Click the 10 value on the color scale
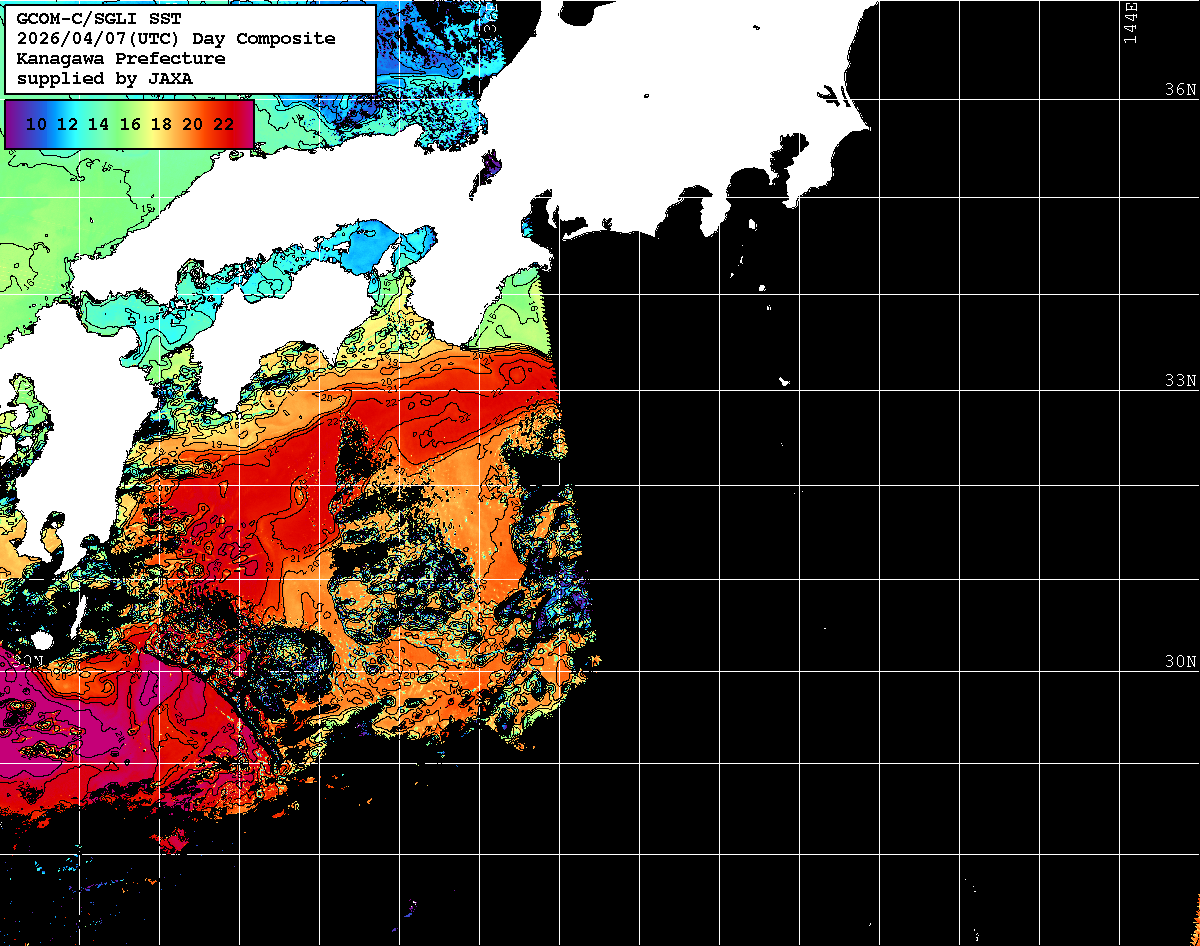The width and height of the screenshot is (1200, 946). pos(36,124)
